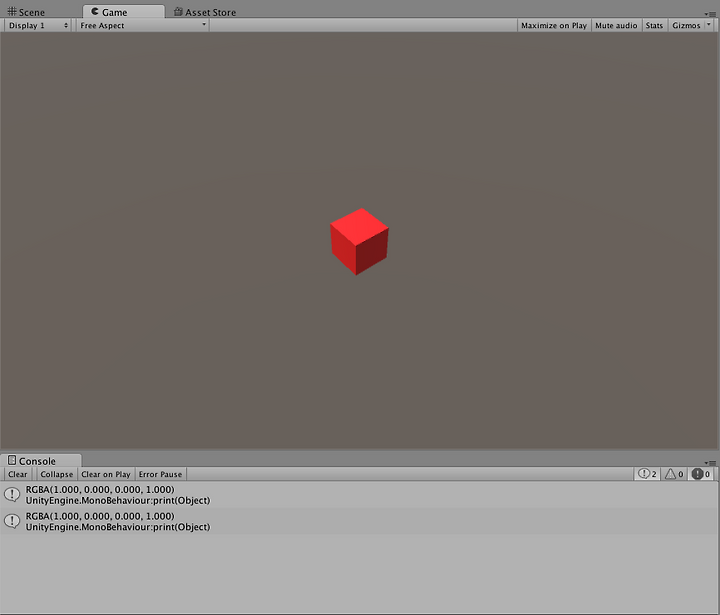Click the info icon of the first log entry

coord(12,495)
